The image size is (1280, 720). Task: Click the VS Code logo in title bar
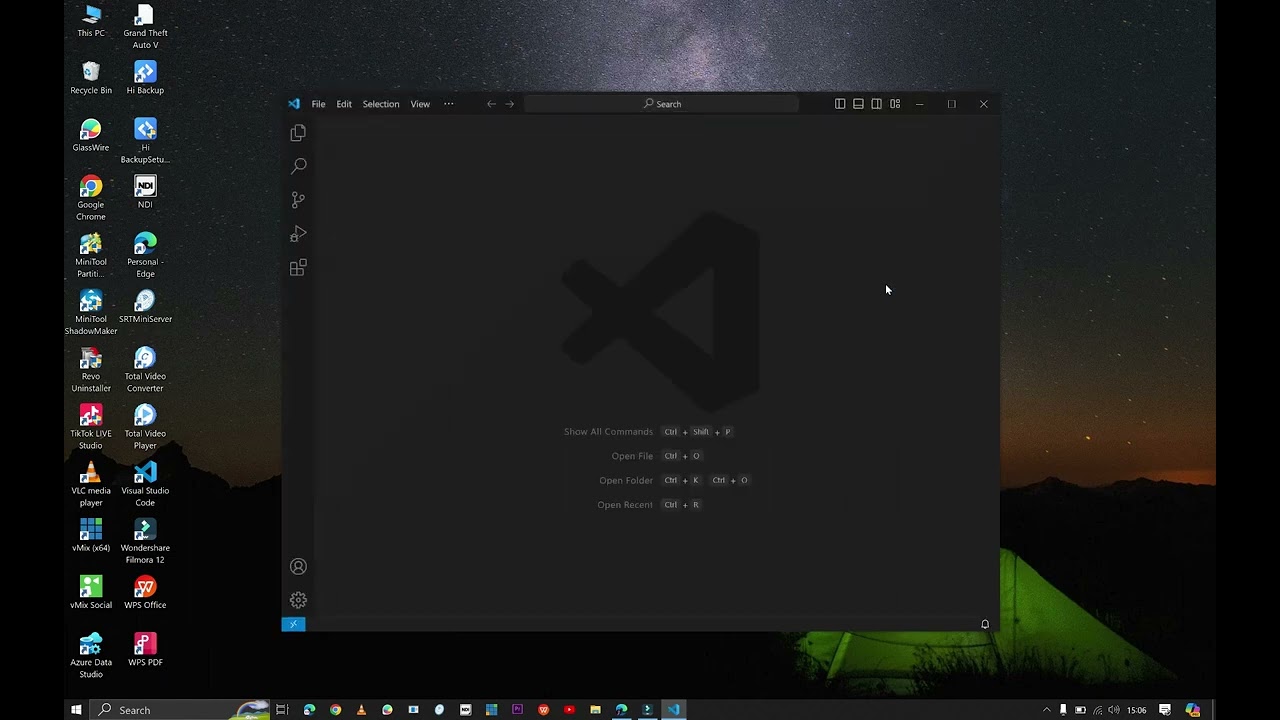[294, 104]
